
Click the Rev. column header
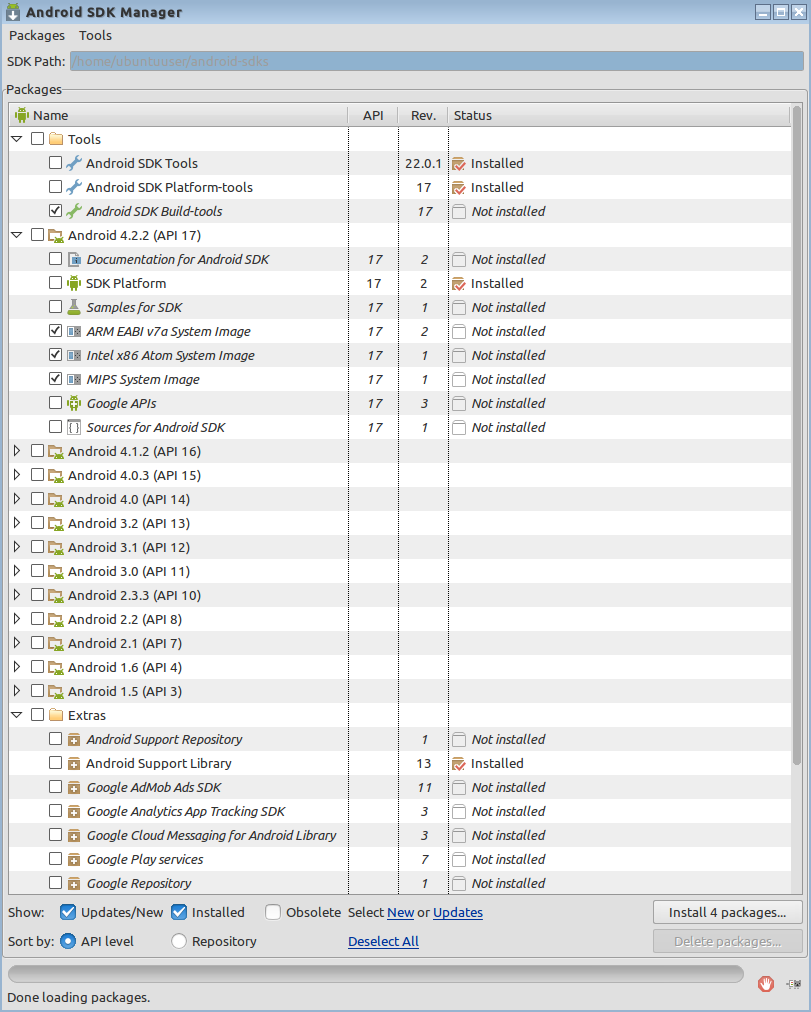(423, 116)
